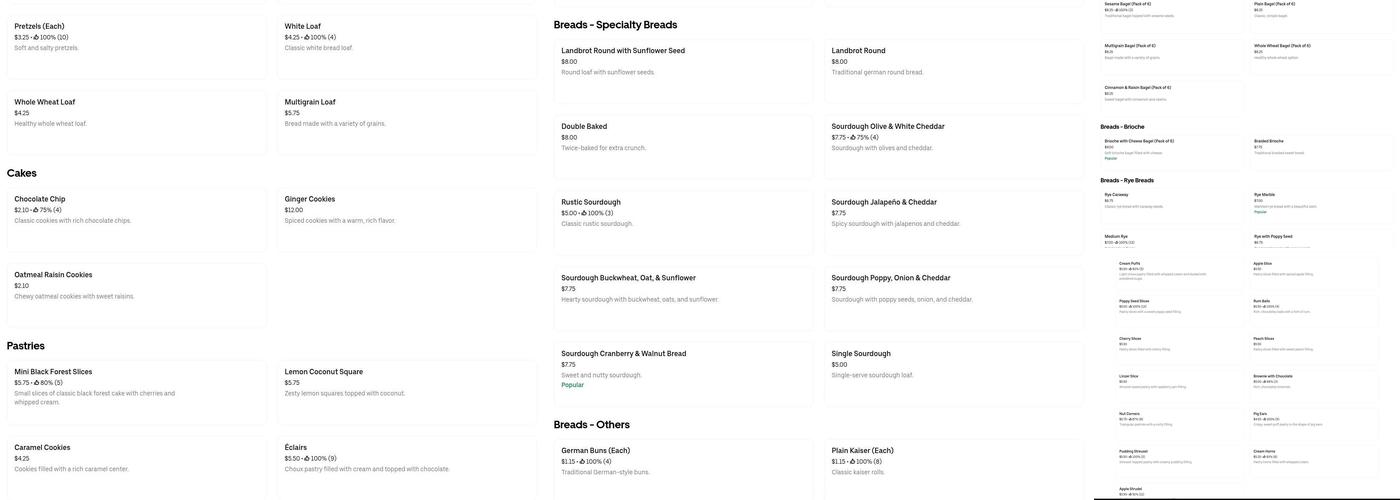
Task: Click the thumbs-up icon on Pretzels (Each)
Action: point(37,37)
